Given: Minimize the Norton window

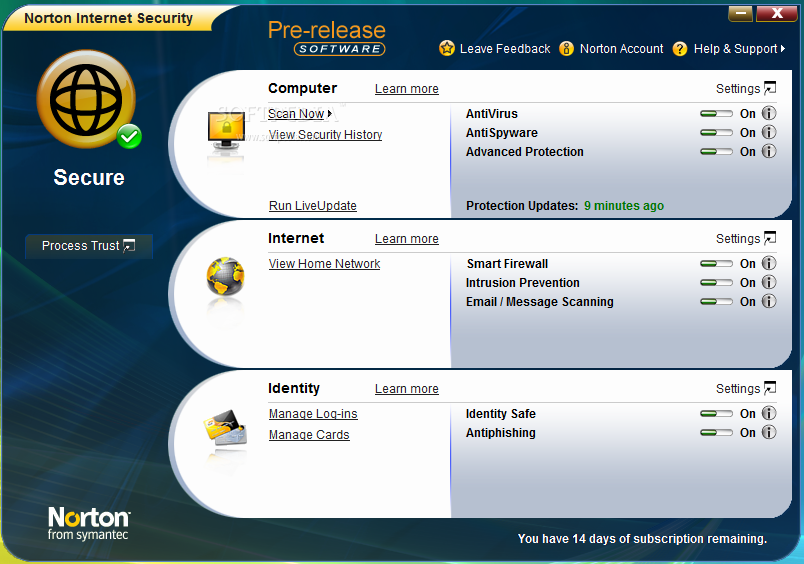Looking at the screenshot, I should tap(740, 14).
